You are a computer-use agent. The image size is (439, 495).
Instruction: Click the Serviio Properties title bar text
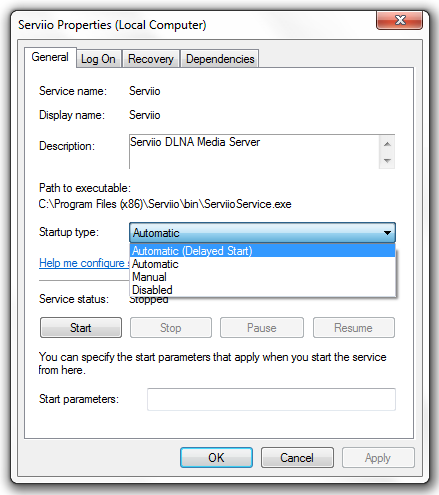[x=112, y=25]
